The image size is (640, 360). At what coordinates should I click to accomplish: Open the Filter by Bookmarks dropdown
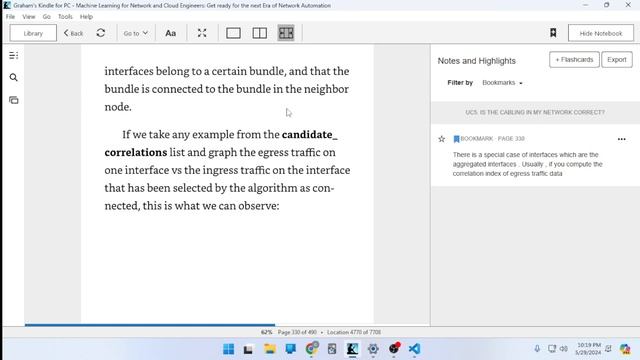point(502,82)
